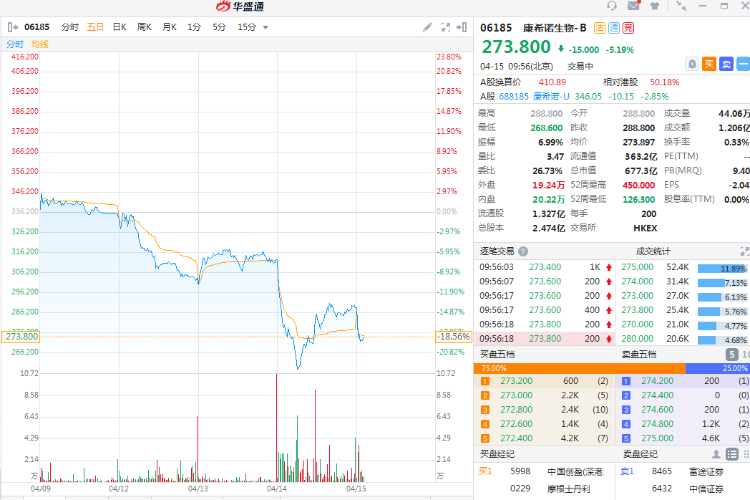Select the 09:56:03 trade at 273.400
The width and height of the screenshot is (750, 500).
tap(546, 267)
